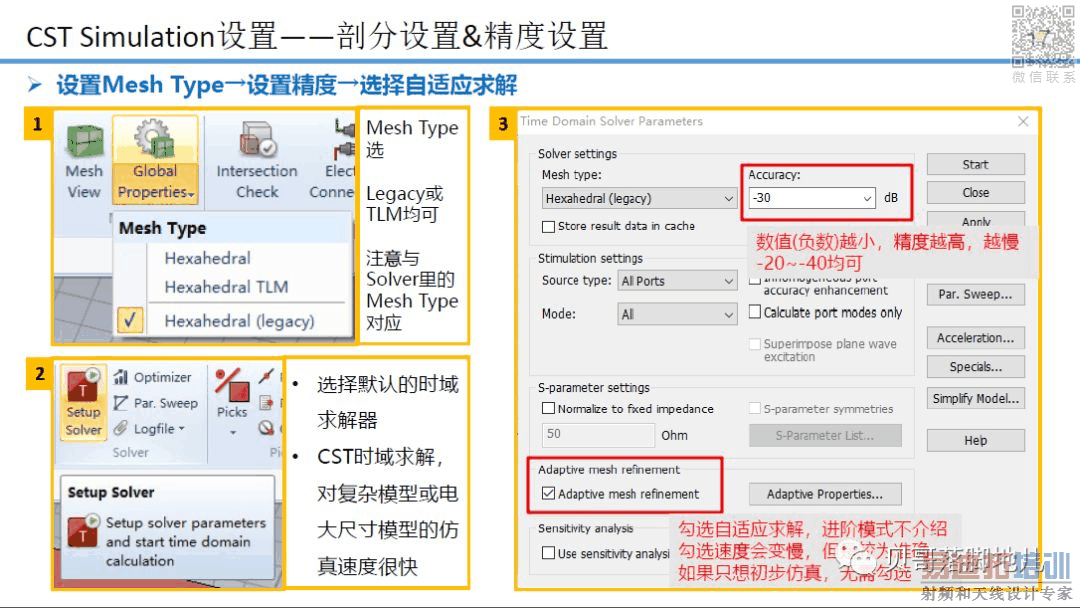This screenshot has height=608, width=1080.
Task: Open the Acceleration settings
Action: [975, 337]
